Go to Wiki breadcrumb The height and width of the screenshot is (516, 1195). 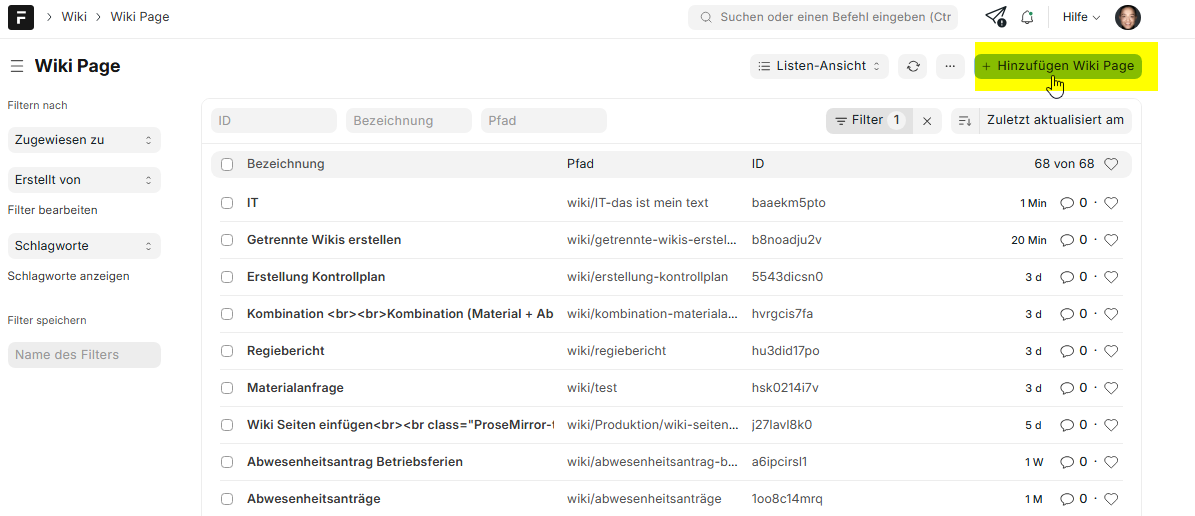pyautogui.click(x=74, y=17)
